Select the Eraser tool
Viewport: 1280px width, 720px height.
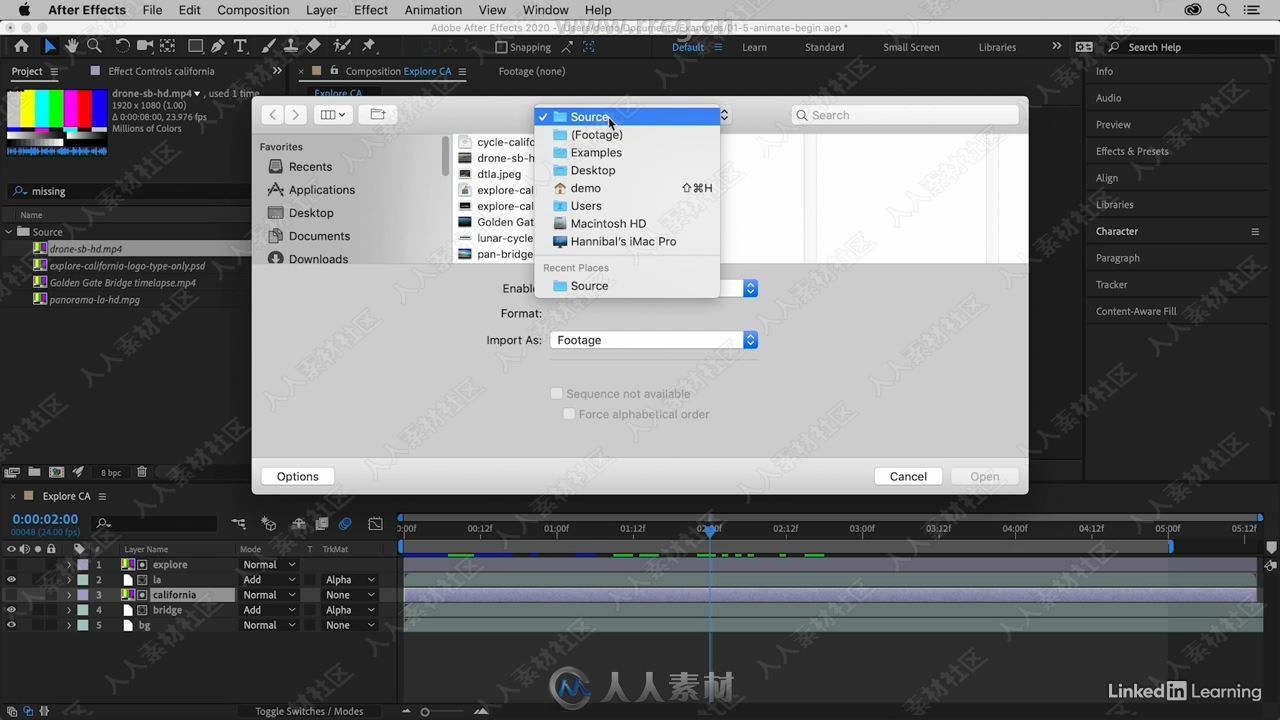pos(313,46)
